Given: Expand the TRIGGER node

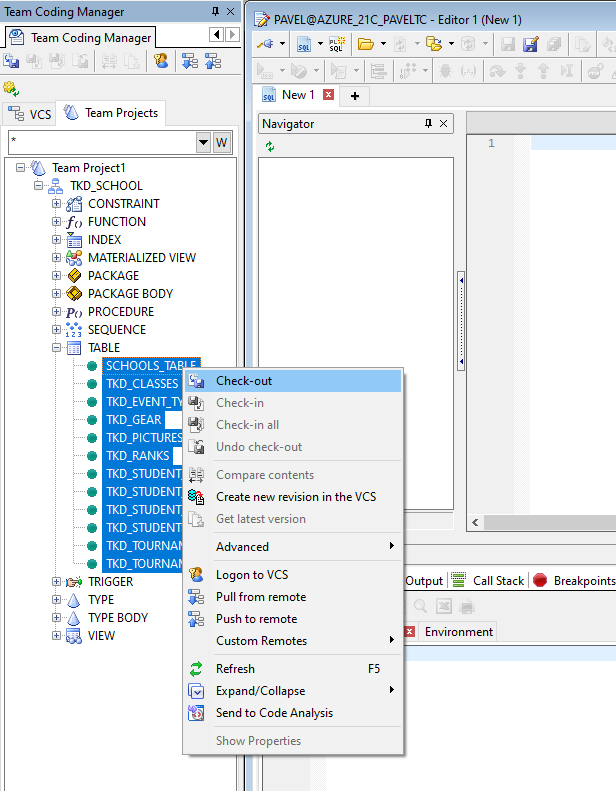Looking at the screenshot, I should tap(57, 582).
